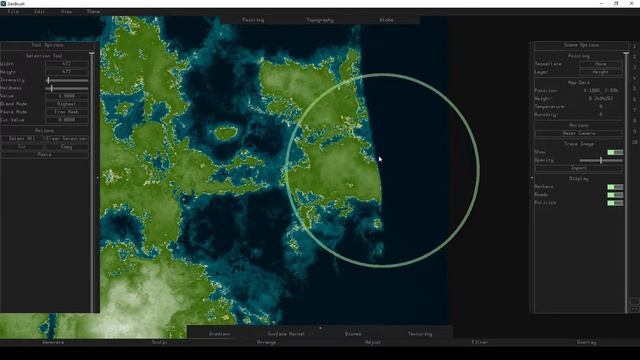Click the Trace Image Import button
This screenshot has width=640, height=360.
(x=579, y=168)
